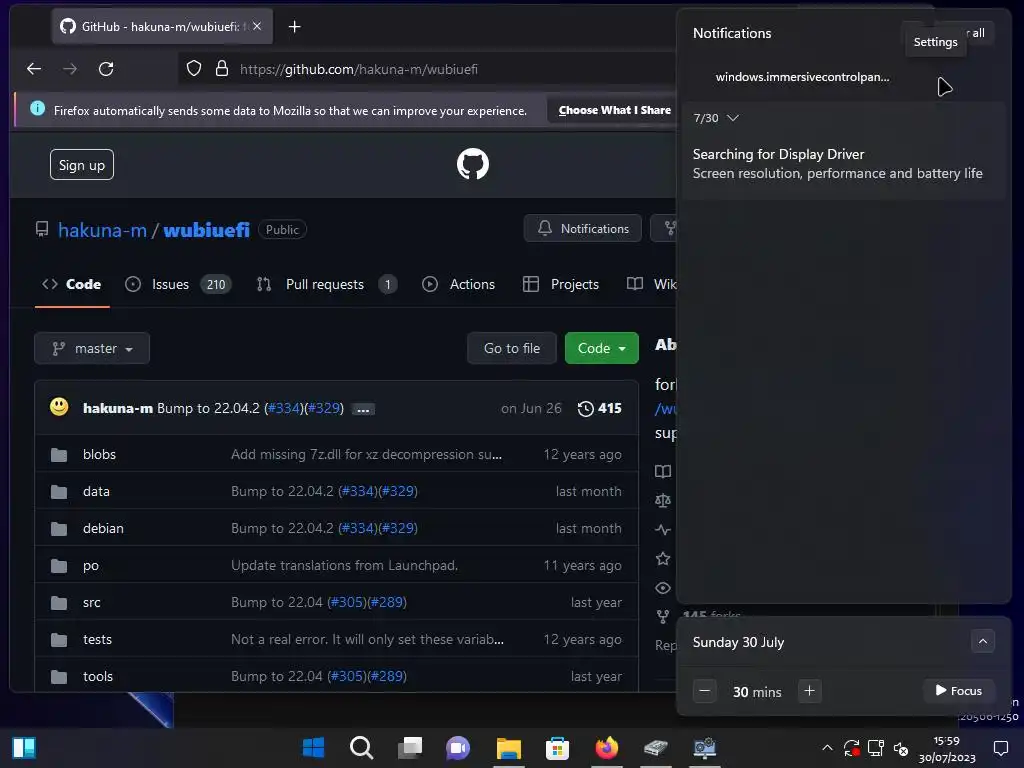1024x768 pixels.
Task: Open taskbar Search
Action: tap(361, 748)
